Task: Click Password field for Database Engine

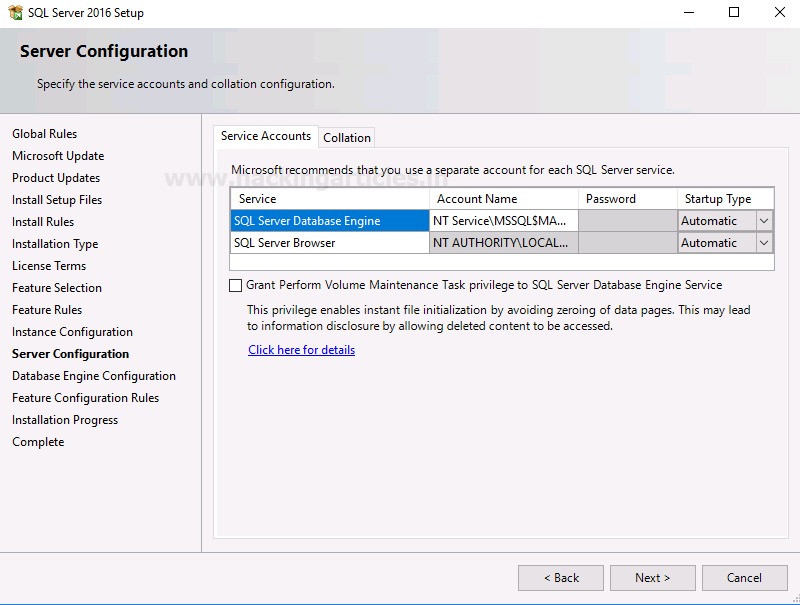Action: click(628, 221)
